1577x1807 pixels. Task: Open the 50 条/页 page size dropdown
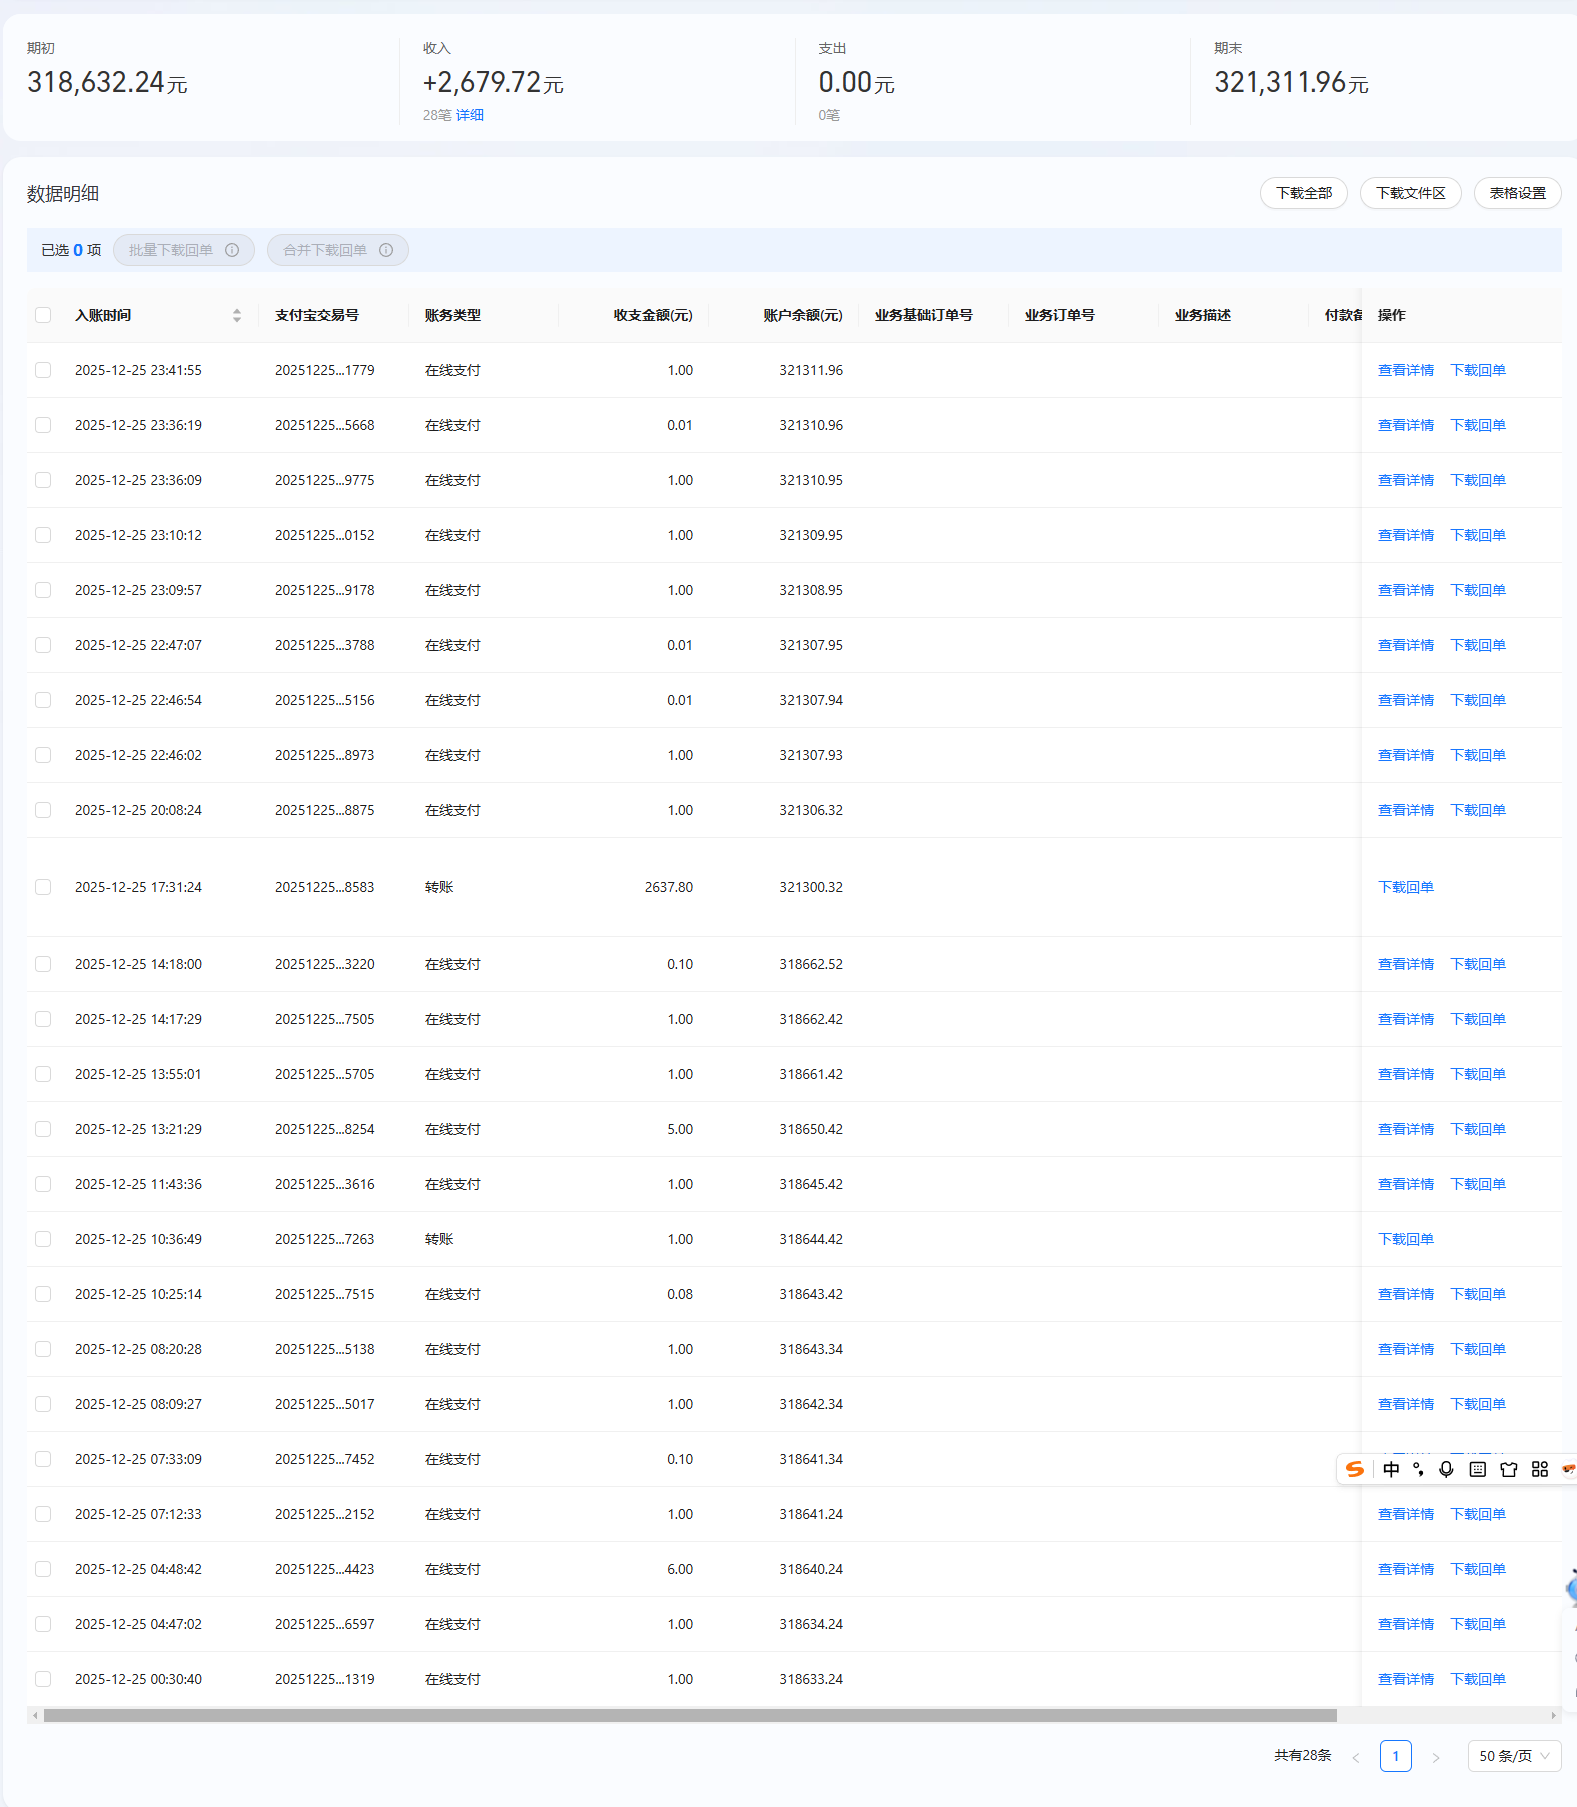point(1513,1756)
